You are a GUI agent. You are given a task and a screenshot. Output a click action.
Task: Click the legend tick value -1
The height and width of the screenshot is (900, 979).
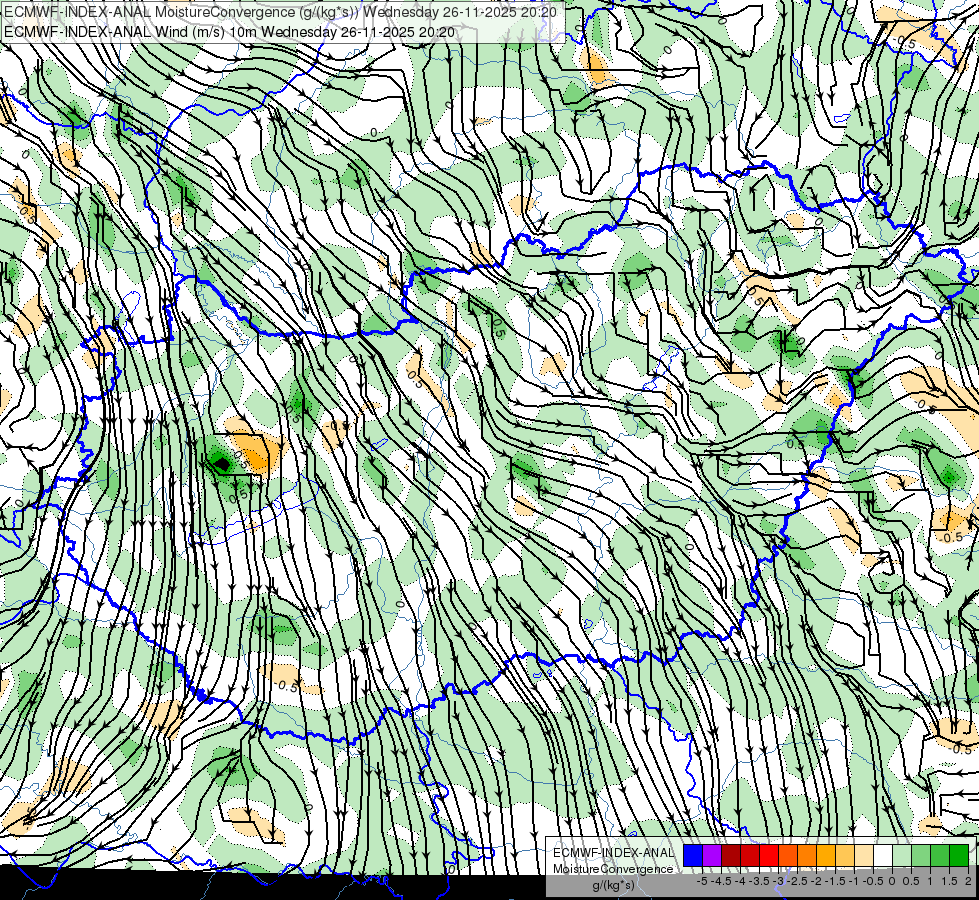point(854,881)
